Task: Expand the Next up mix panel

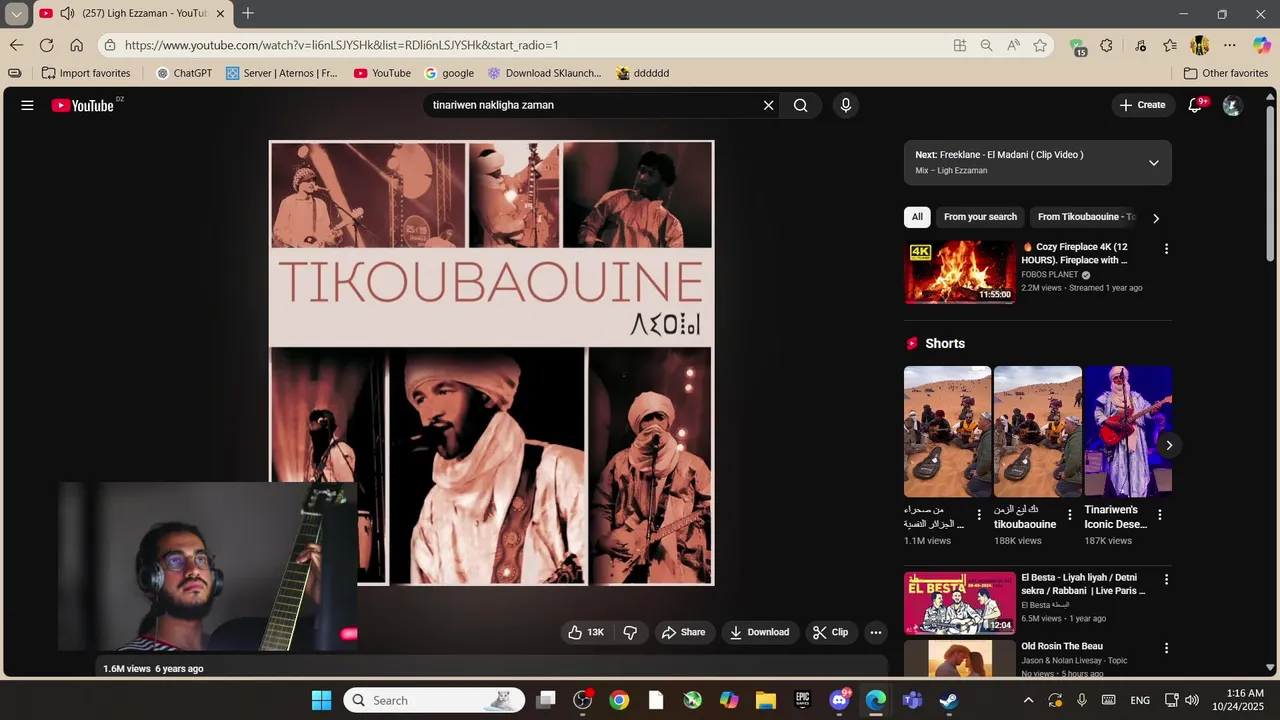Action: coord(1153,163)
